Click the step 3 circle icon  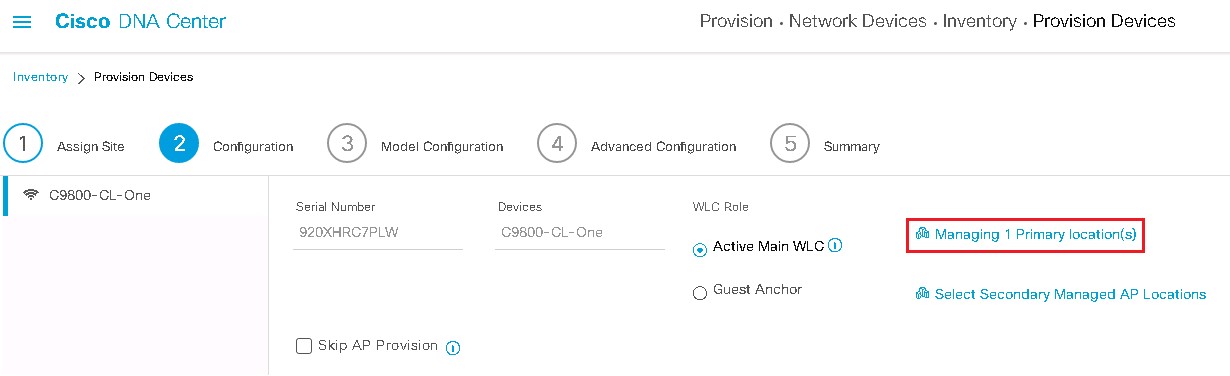coord(346,144)
